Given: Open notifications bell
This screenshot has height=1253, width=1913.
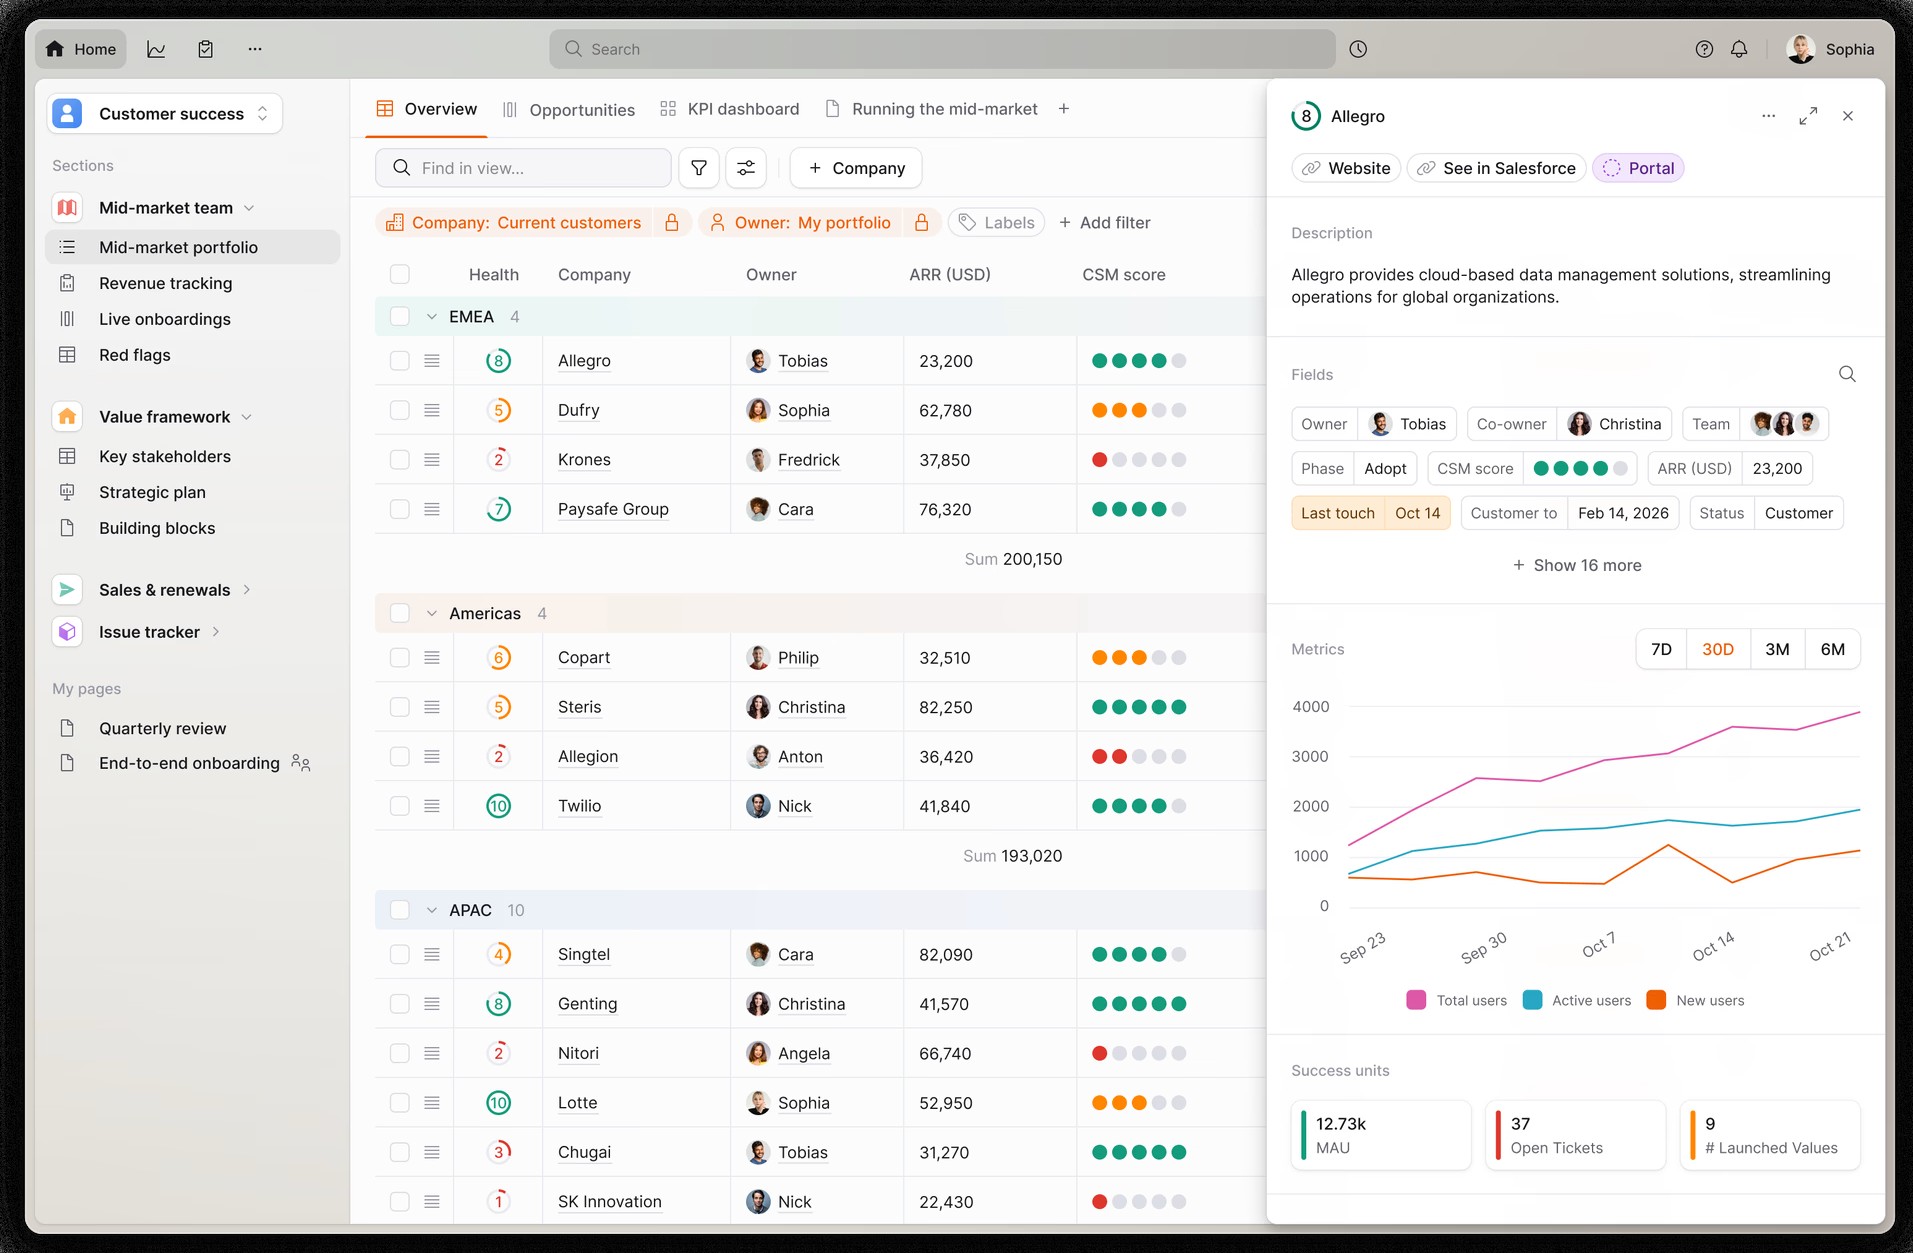Looking at the screenshot, I should [x=1739, y=48].
